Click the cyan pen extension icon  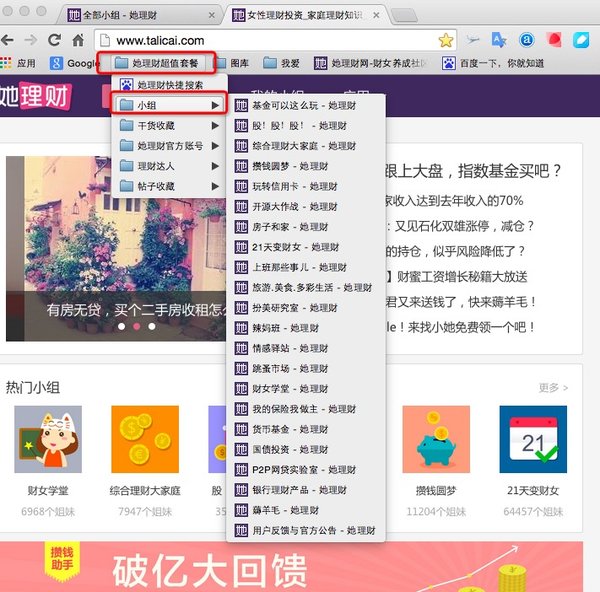[x=581, y=40]
